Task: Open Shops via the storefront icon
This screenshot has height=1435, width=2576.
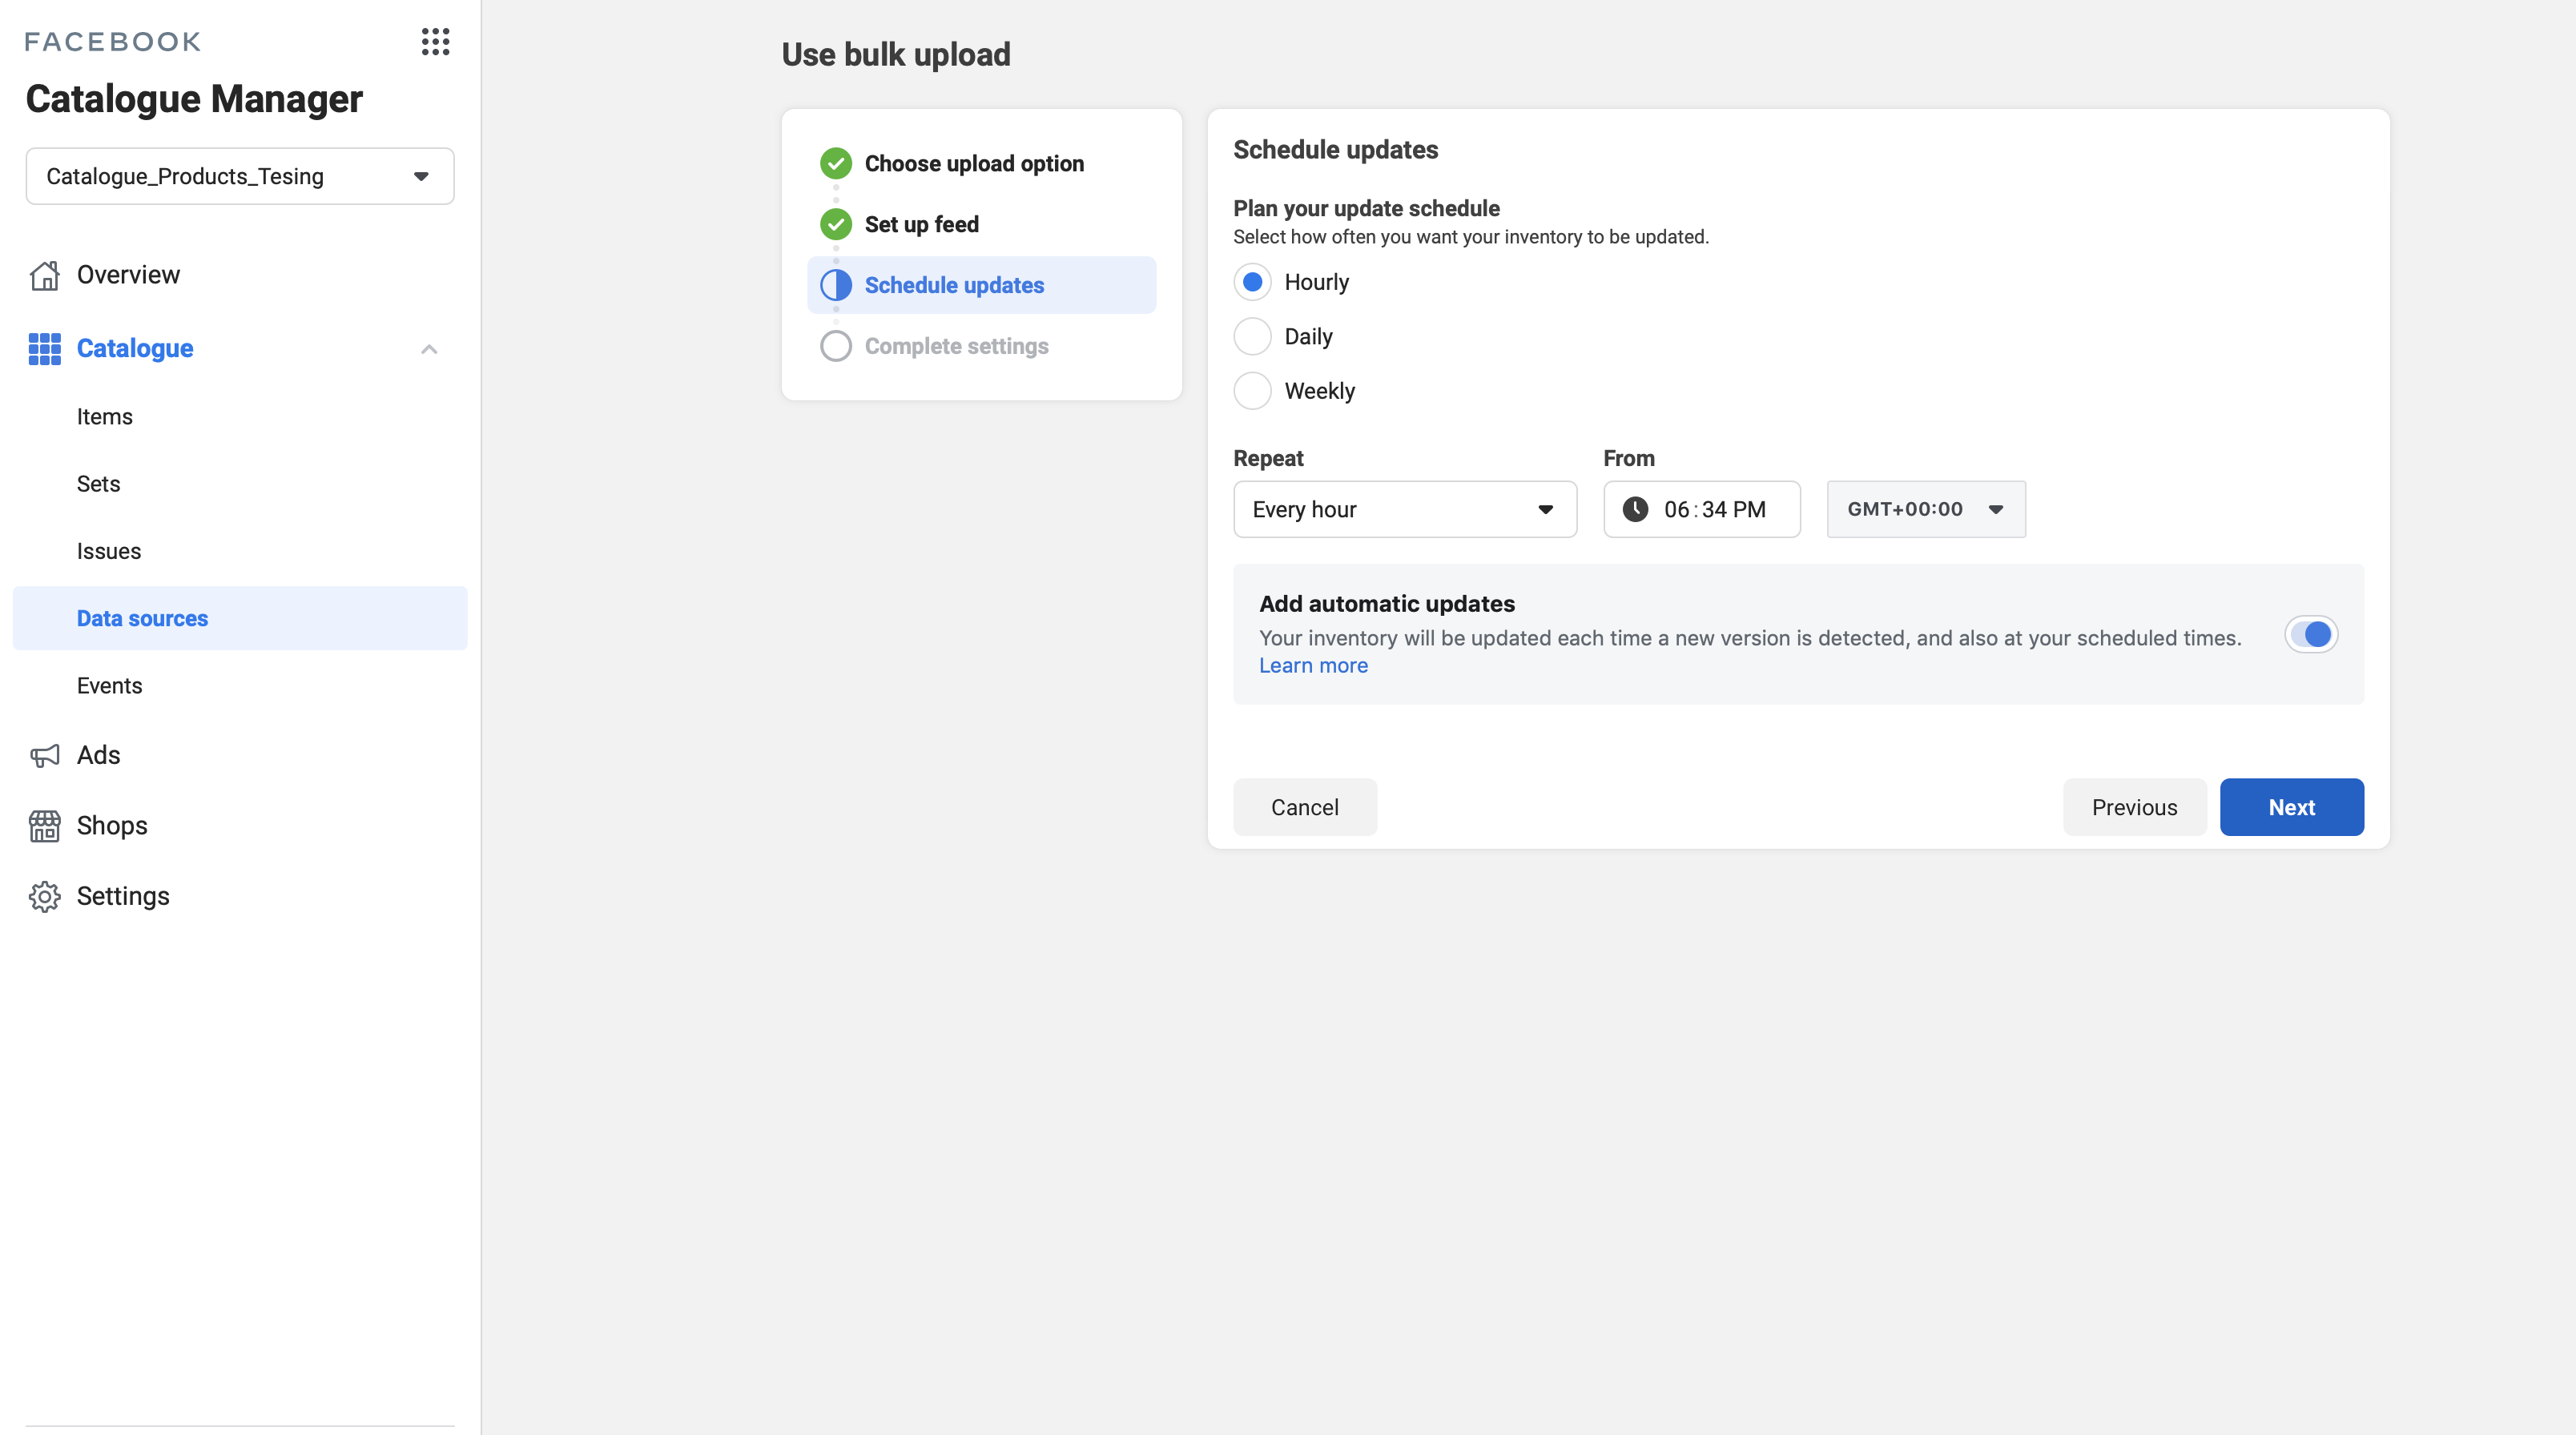Action: 44,825
